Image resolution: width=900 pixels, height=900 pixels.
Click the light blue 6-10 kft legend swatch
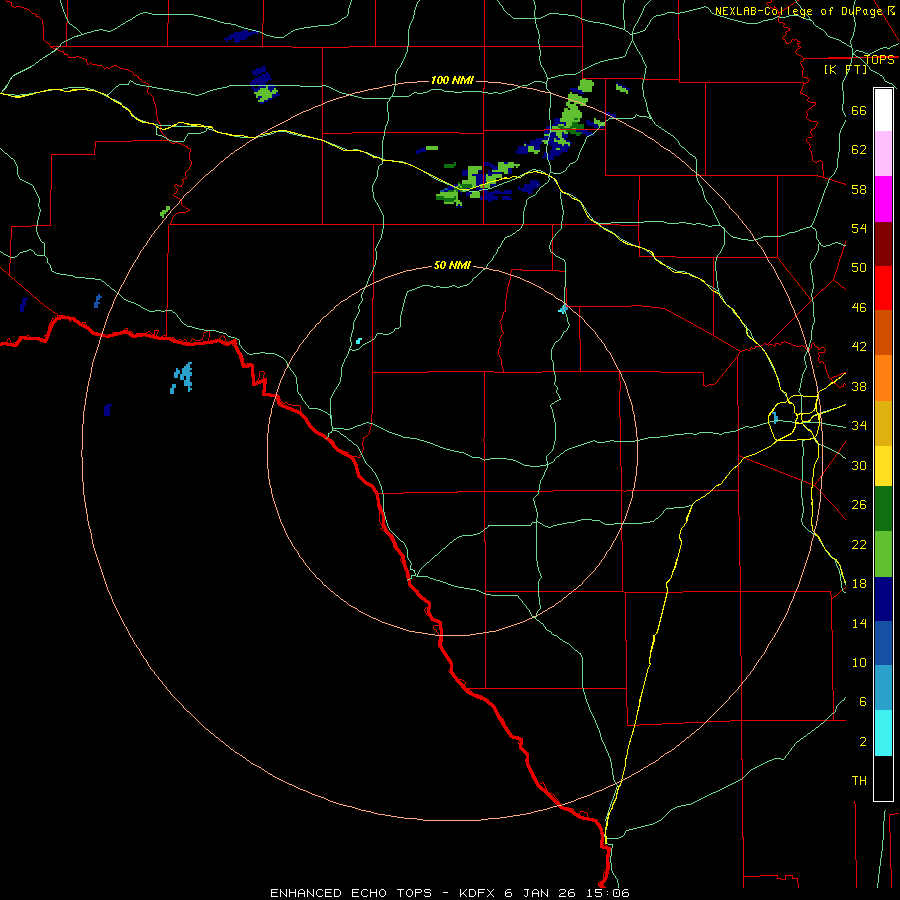(x=883, y=688)
